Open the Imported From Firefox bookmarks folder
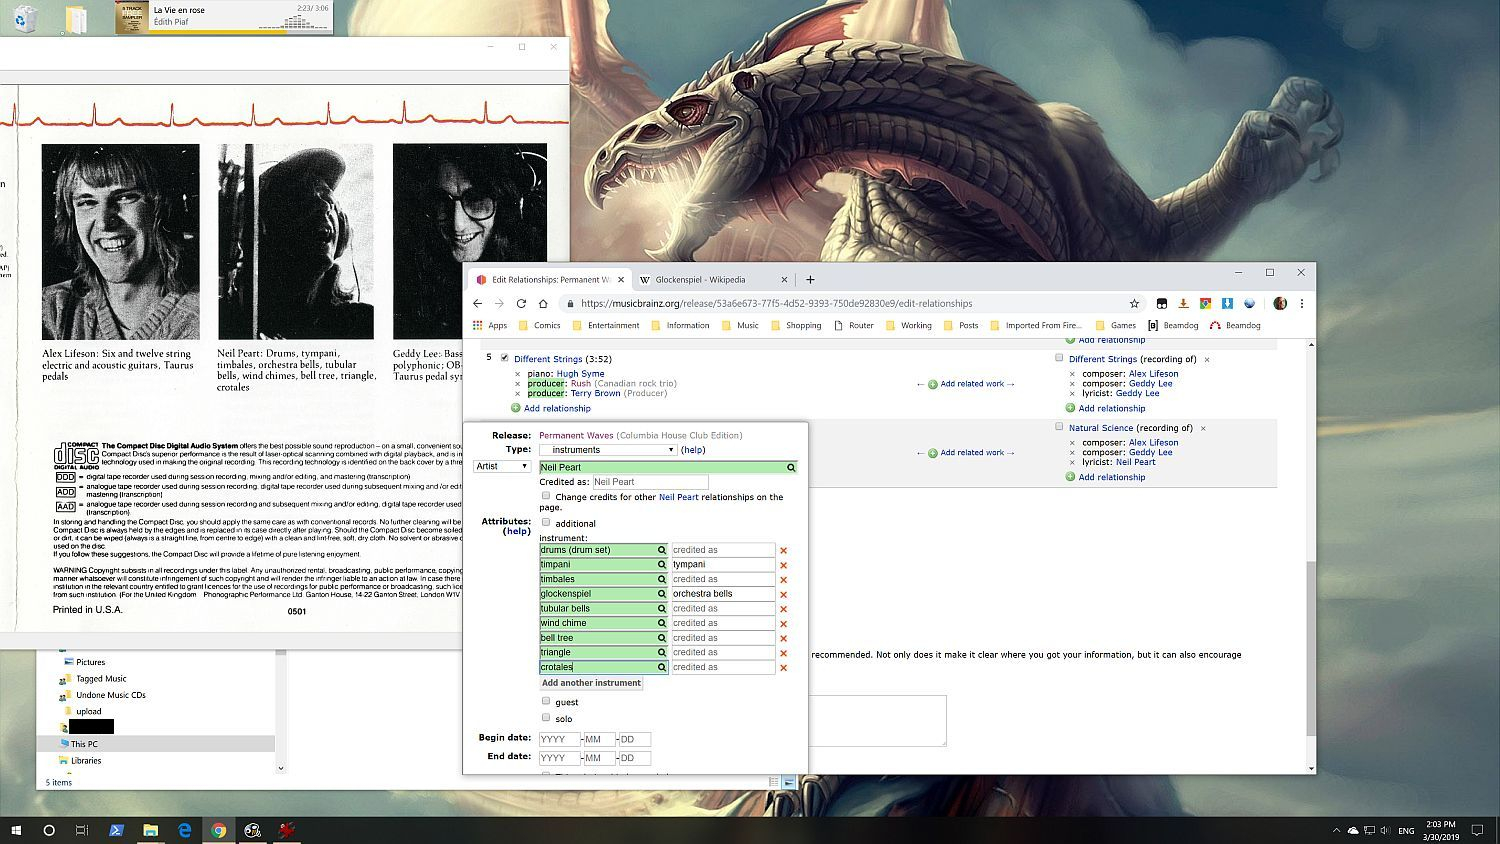The image size is (1500, 844). [1035, 325]
